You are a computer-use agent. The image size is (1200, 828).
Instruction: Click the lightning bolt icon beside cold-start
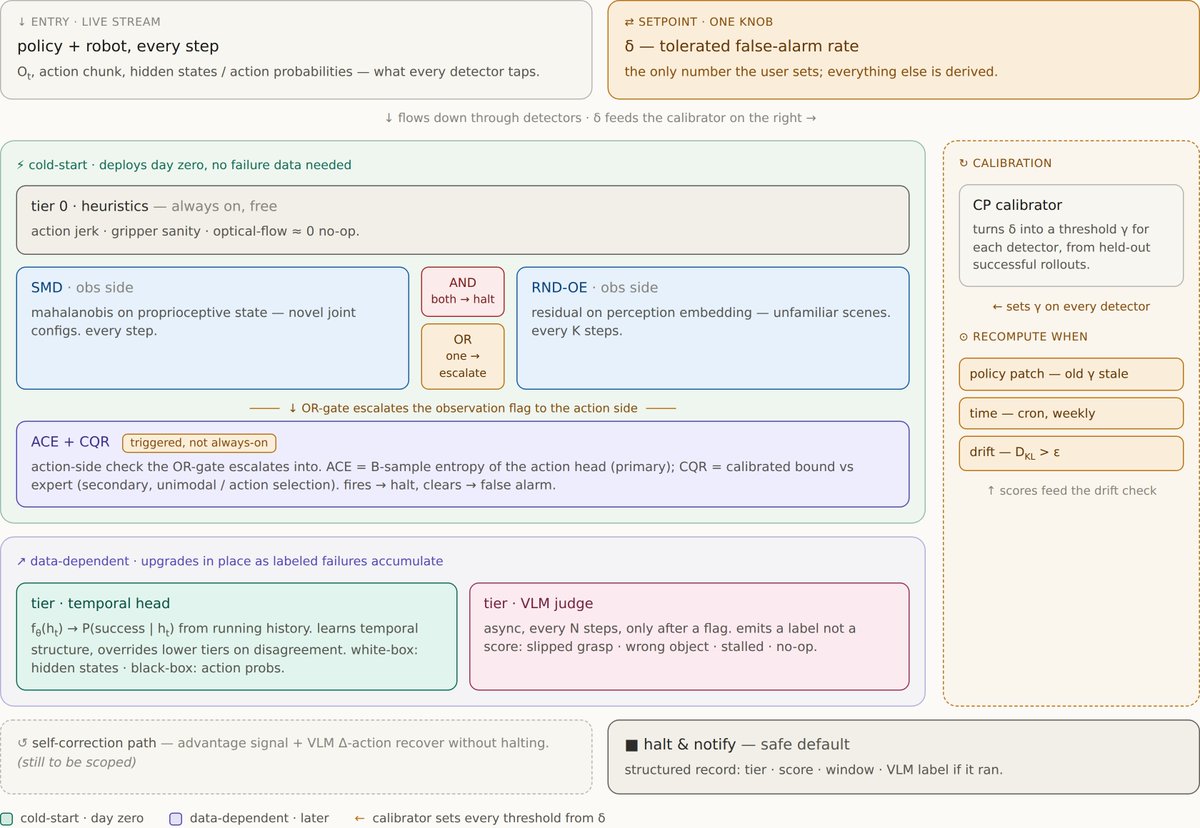click(x=21, y=165)
